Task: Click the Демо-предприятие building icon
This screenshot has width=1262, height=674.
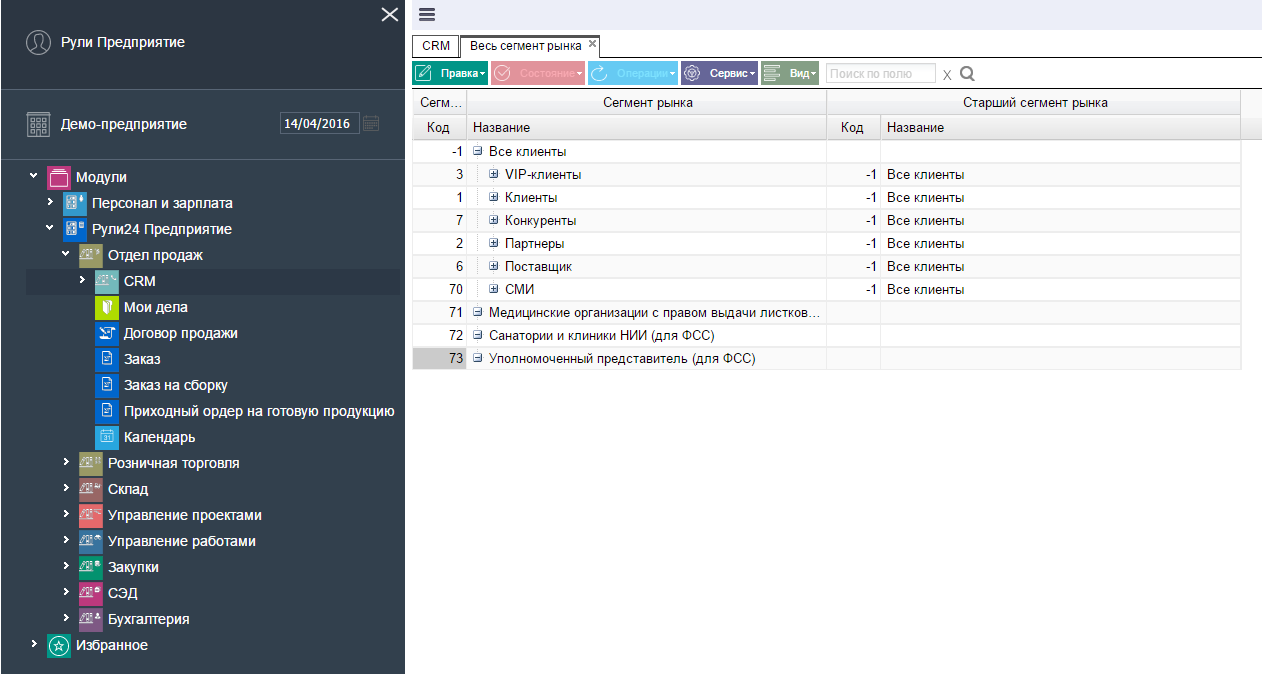Action: pyautogui.click(x=38, y=125)
